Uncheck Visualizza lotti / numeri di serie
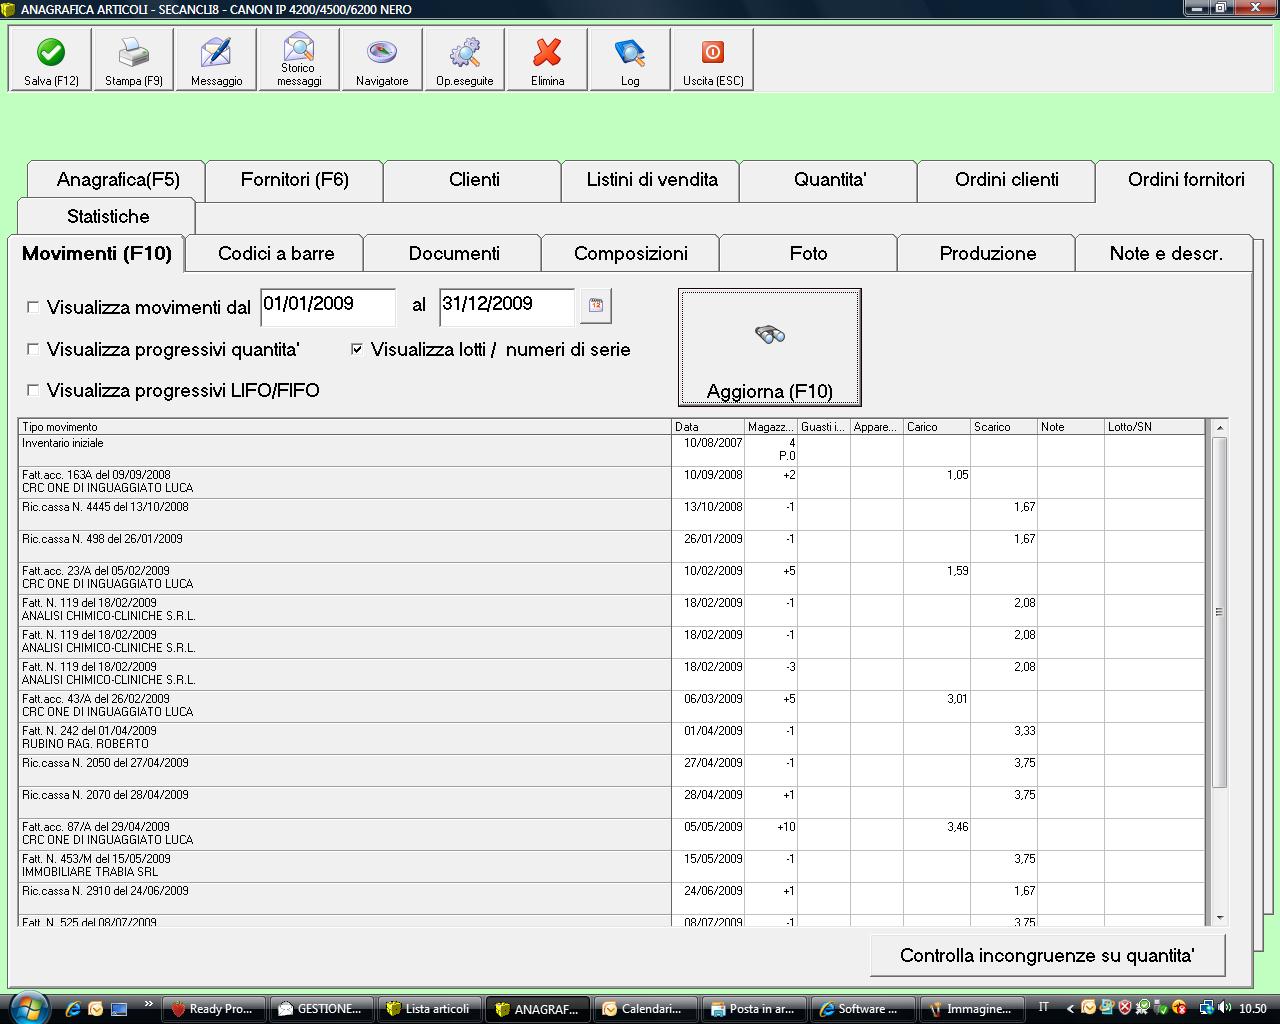Screen dimensions: 1280x1024 357,349
